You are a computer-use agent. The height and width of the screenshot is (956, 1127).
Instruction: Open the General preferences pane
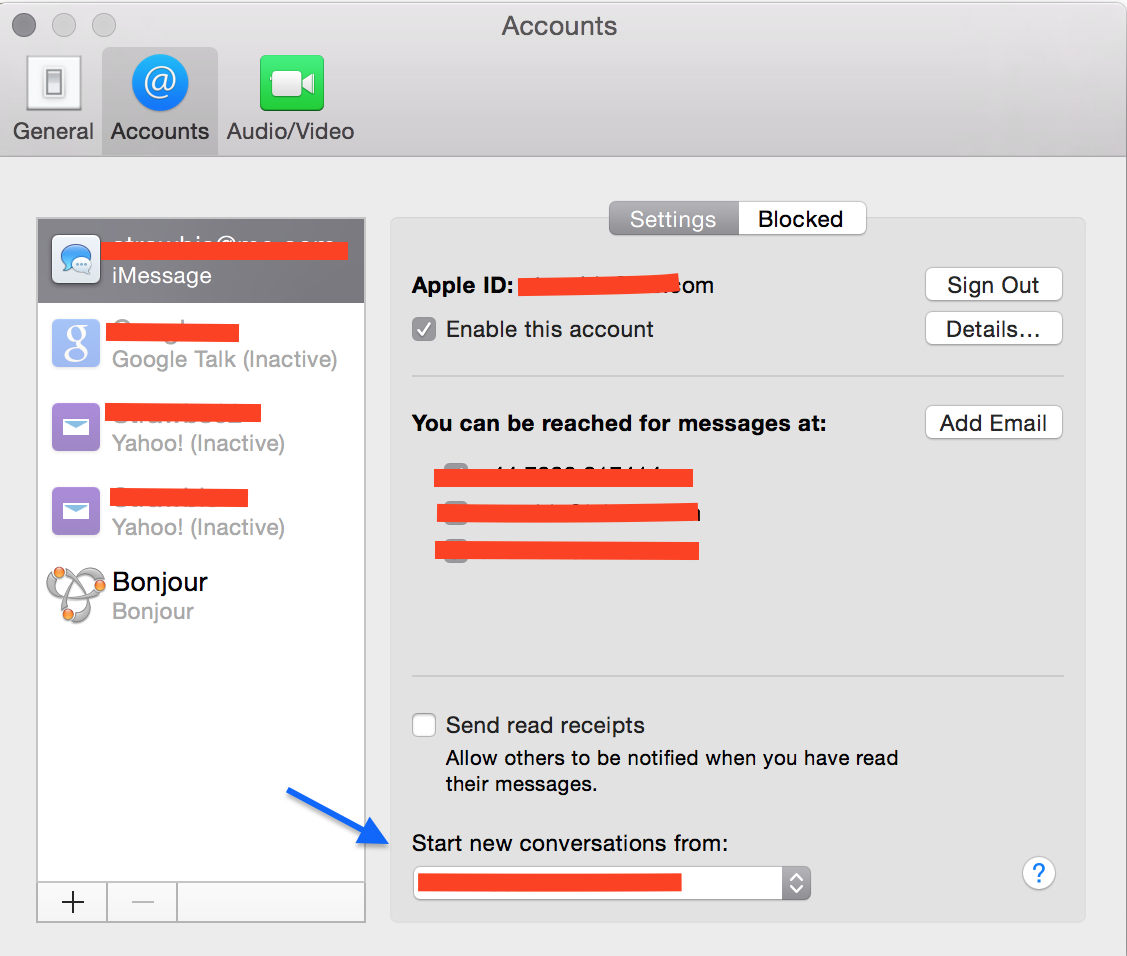coord(53,99)
